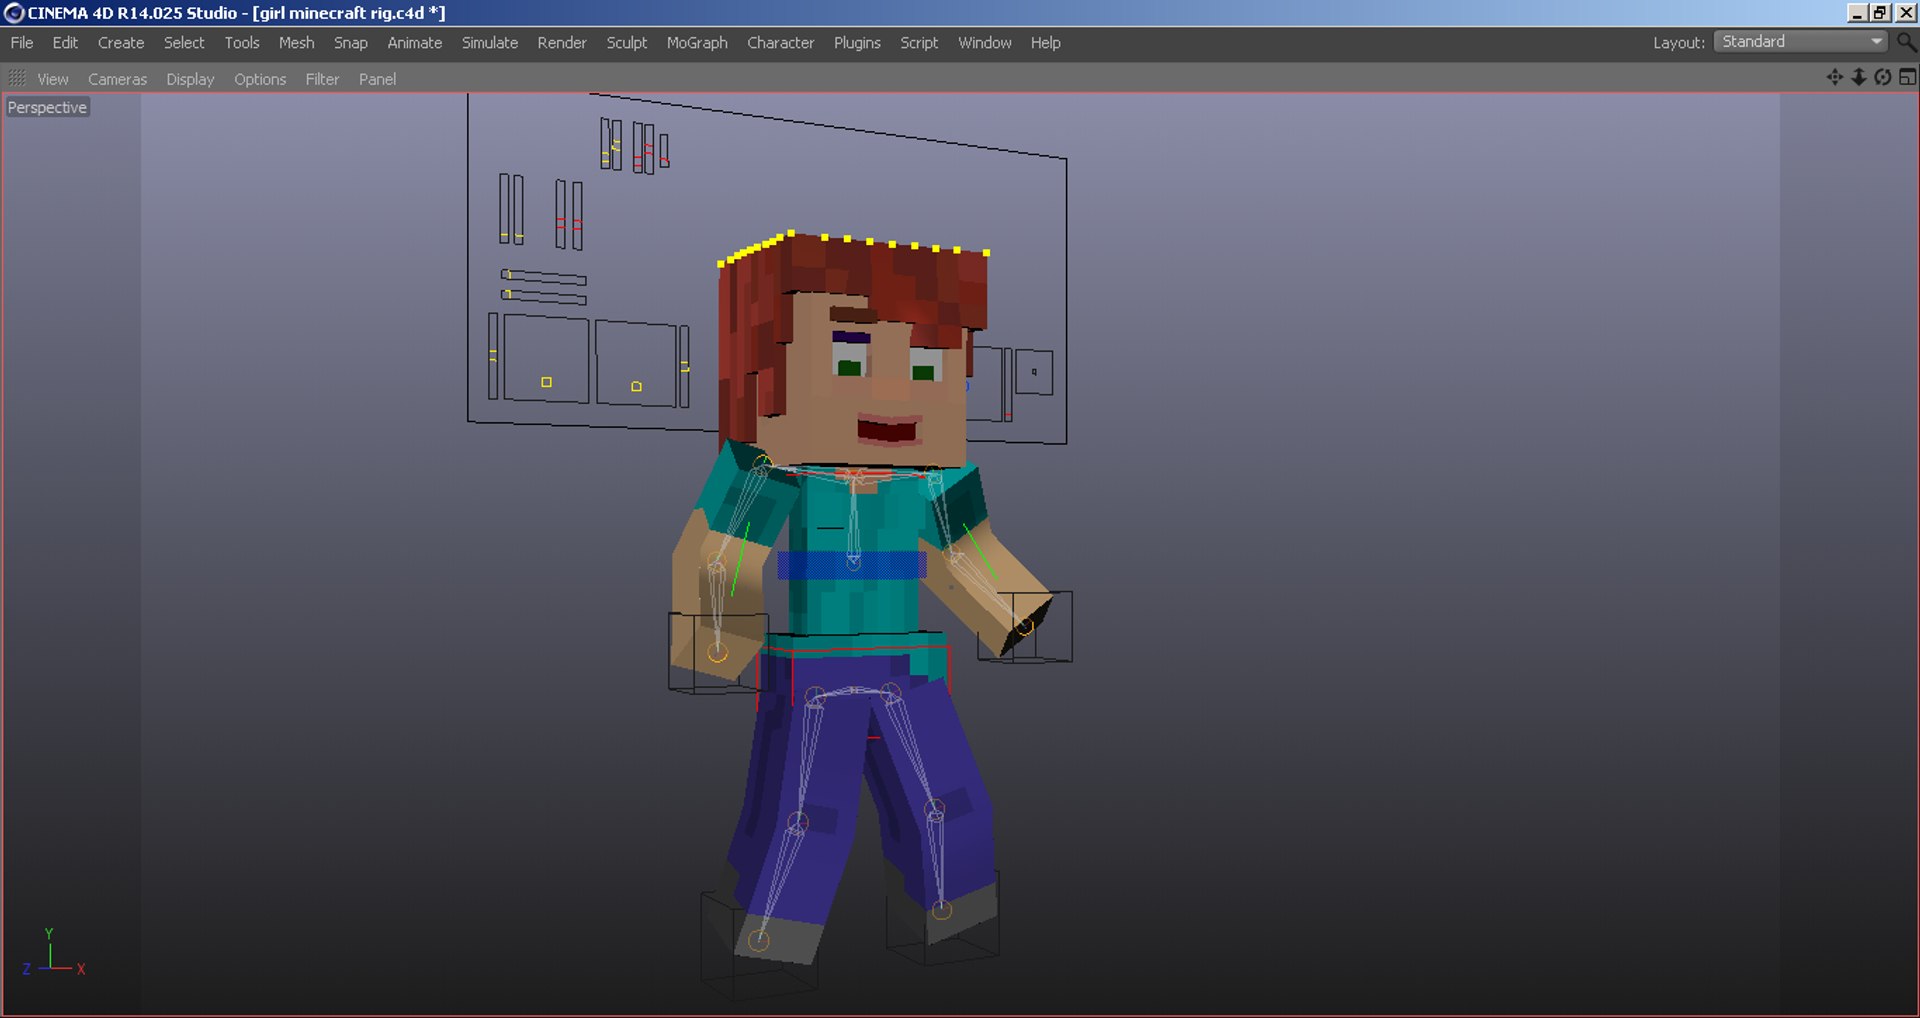
Task: Open the Create menu
Action: tap(121, 43)
